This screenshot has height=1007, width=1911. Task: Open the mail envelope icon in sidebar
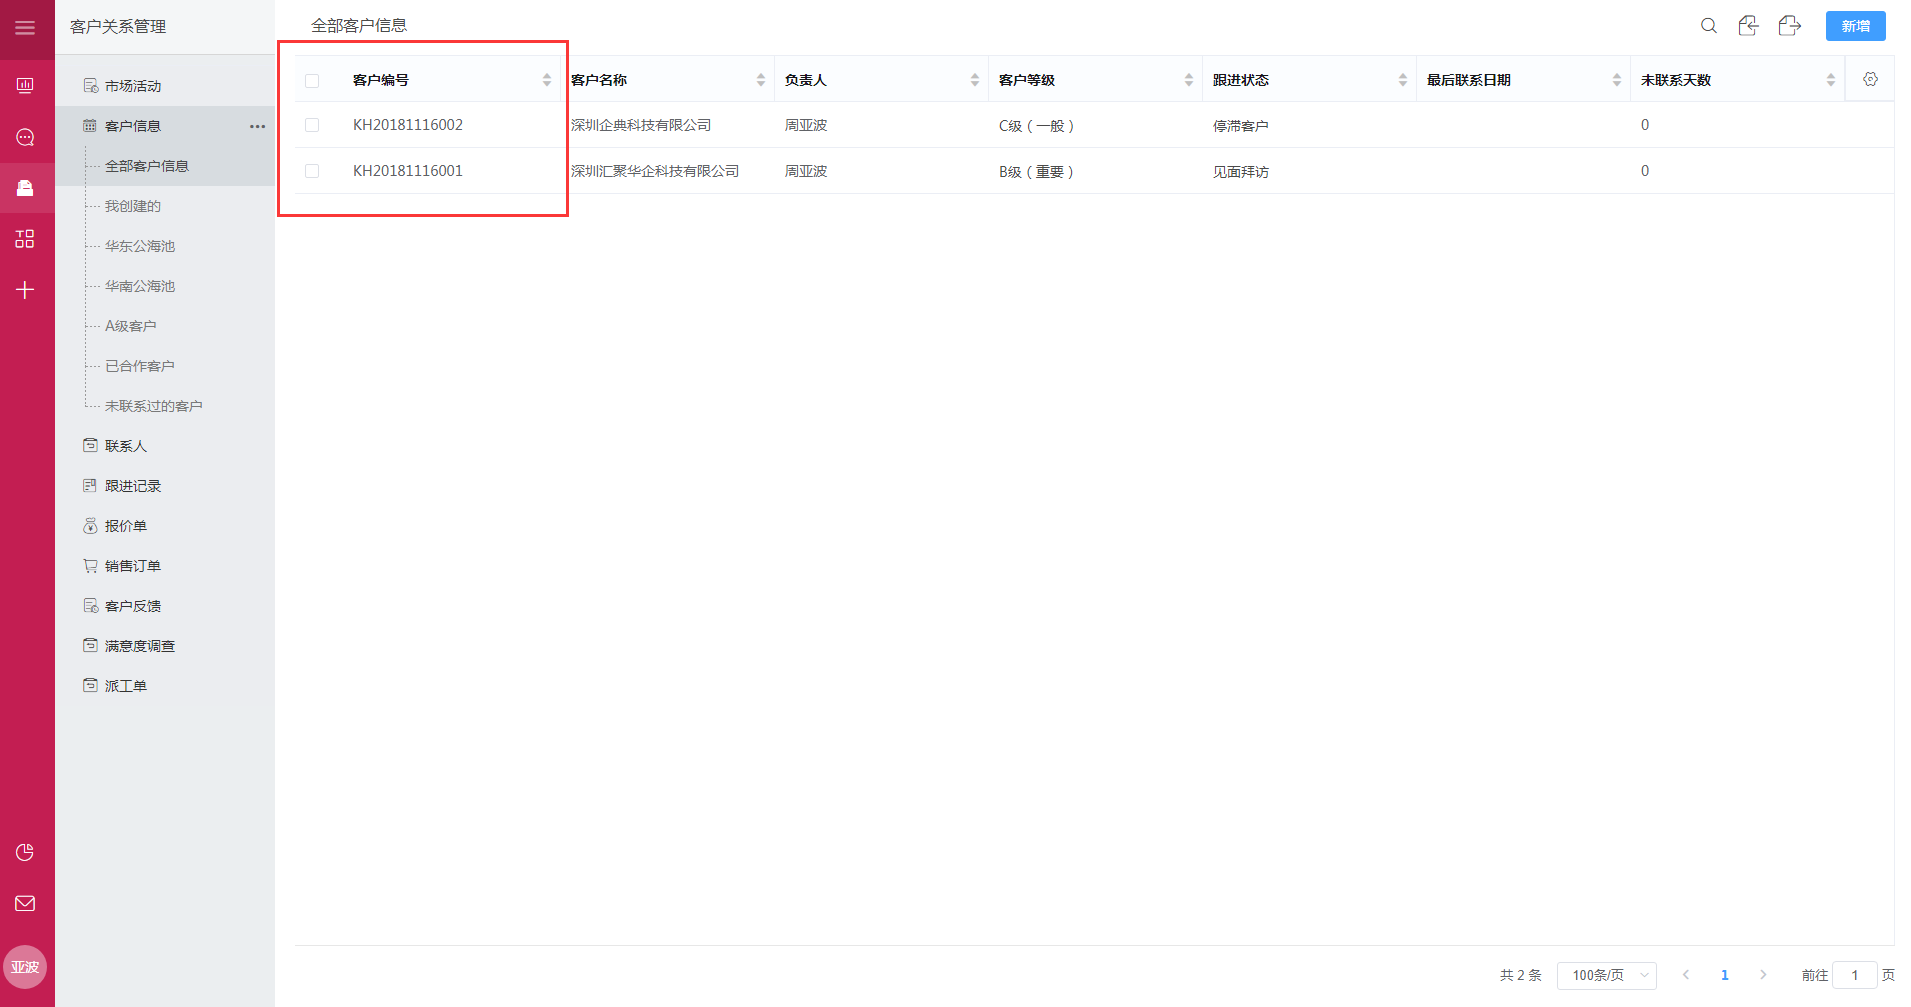coord(25,903)
